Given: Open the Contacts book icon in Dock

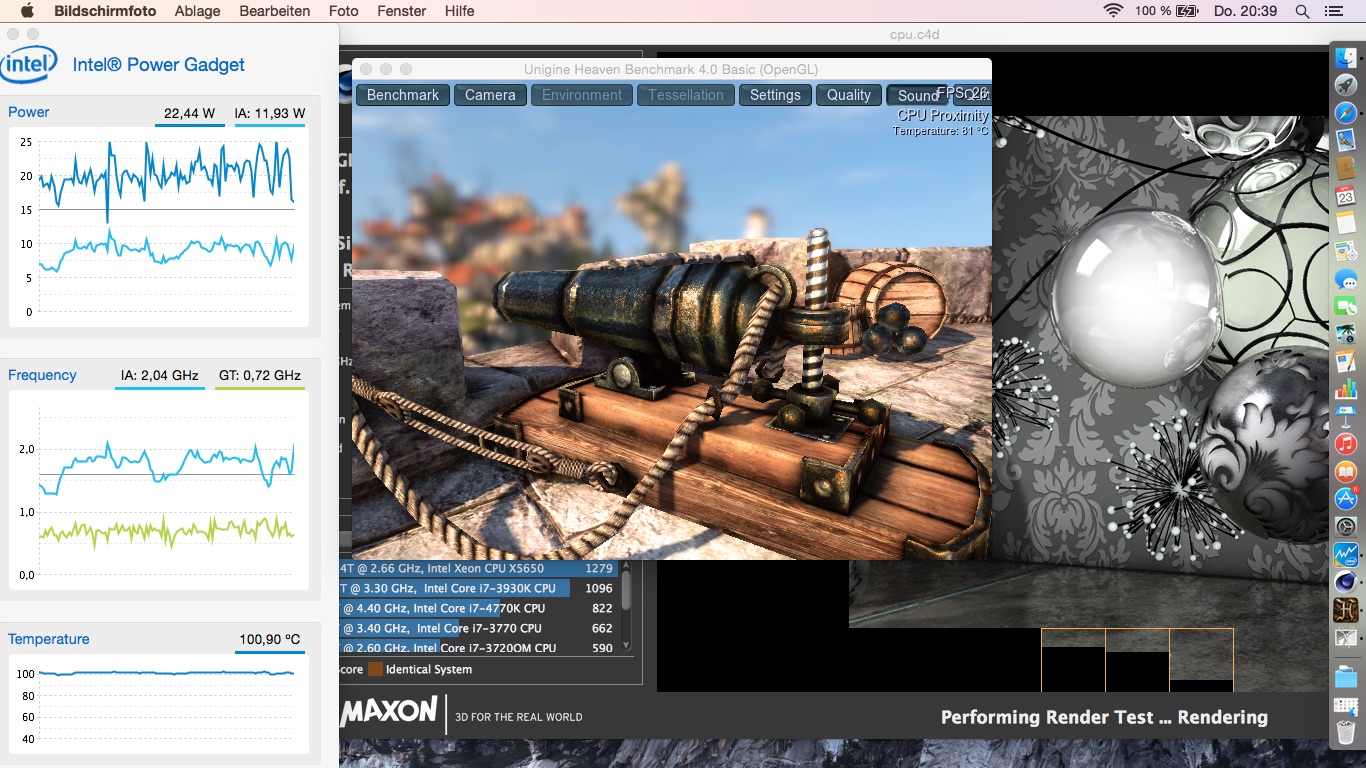Looking at the screenshot, I should coord(1346,167).
